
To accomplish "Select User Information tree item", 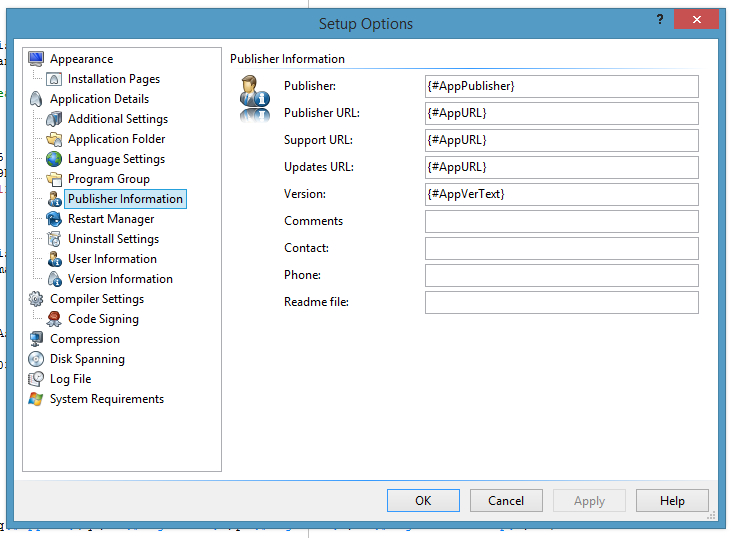I will [x=112, y=259].
